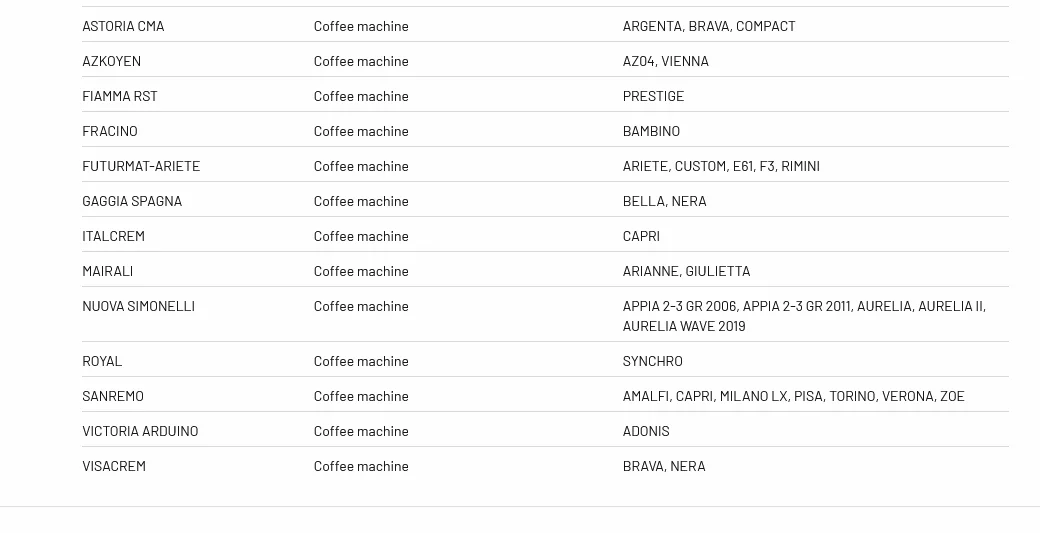Viewport: 1040px width, 533px height.
Task: Select the ROYAL brand entry
Action: [102, 361]
